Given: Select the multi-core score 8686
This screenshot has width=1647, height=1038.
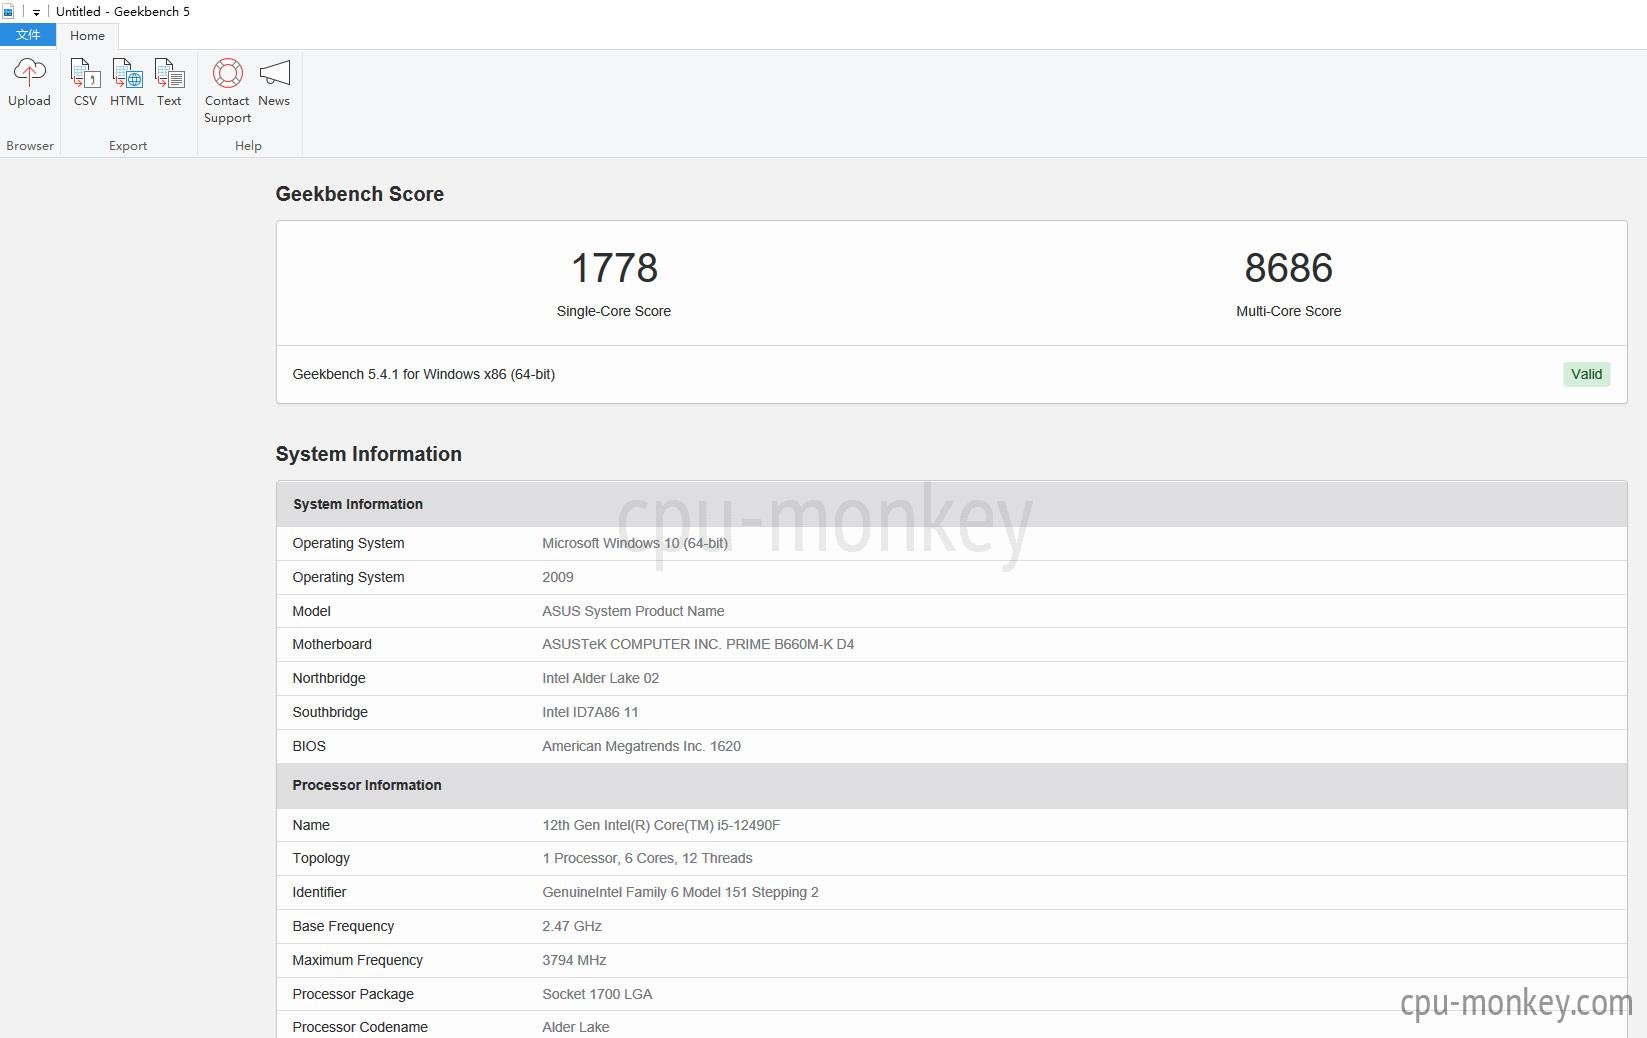Looking at the screenshot, I should click(x=1288, y=268).
